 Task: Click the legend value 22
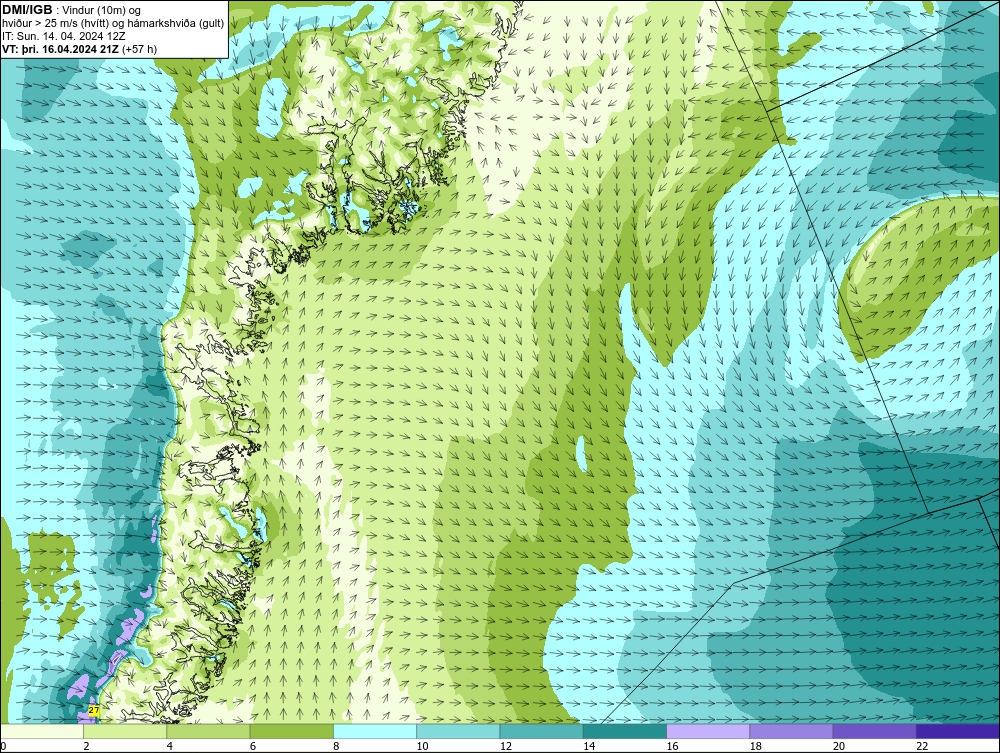[x=922, y=746]
